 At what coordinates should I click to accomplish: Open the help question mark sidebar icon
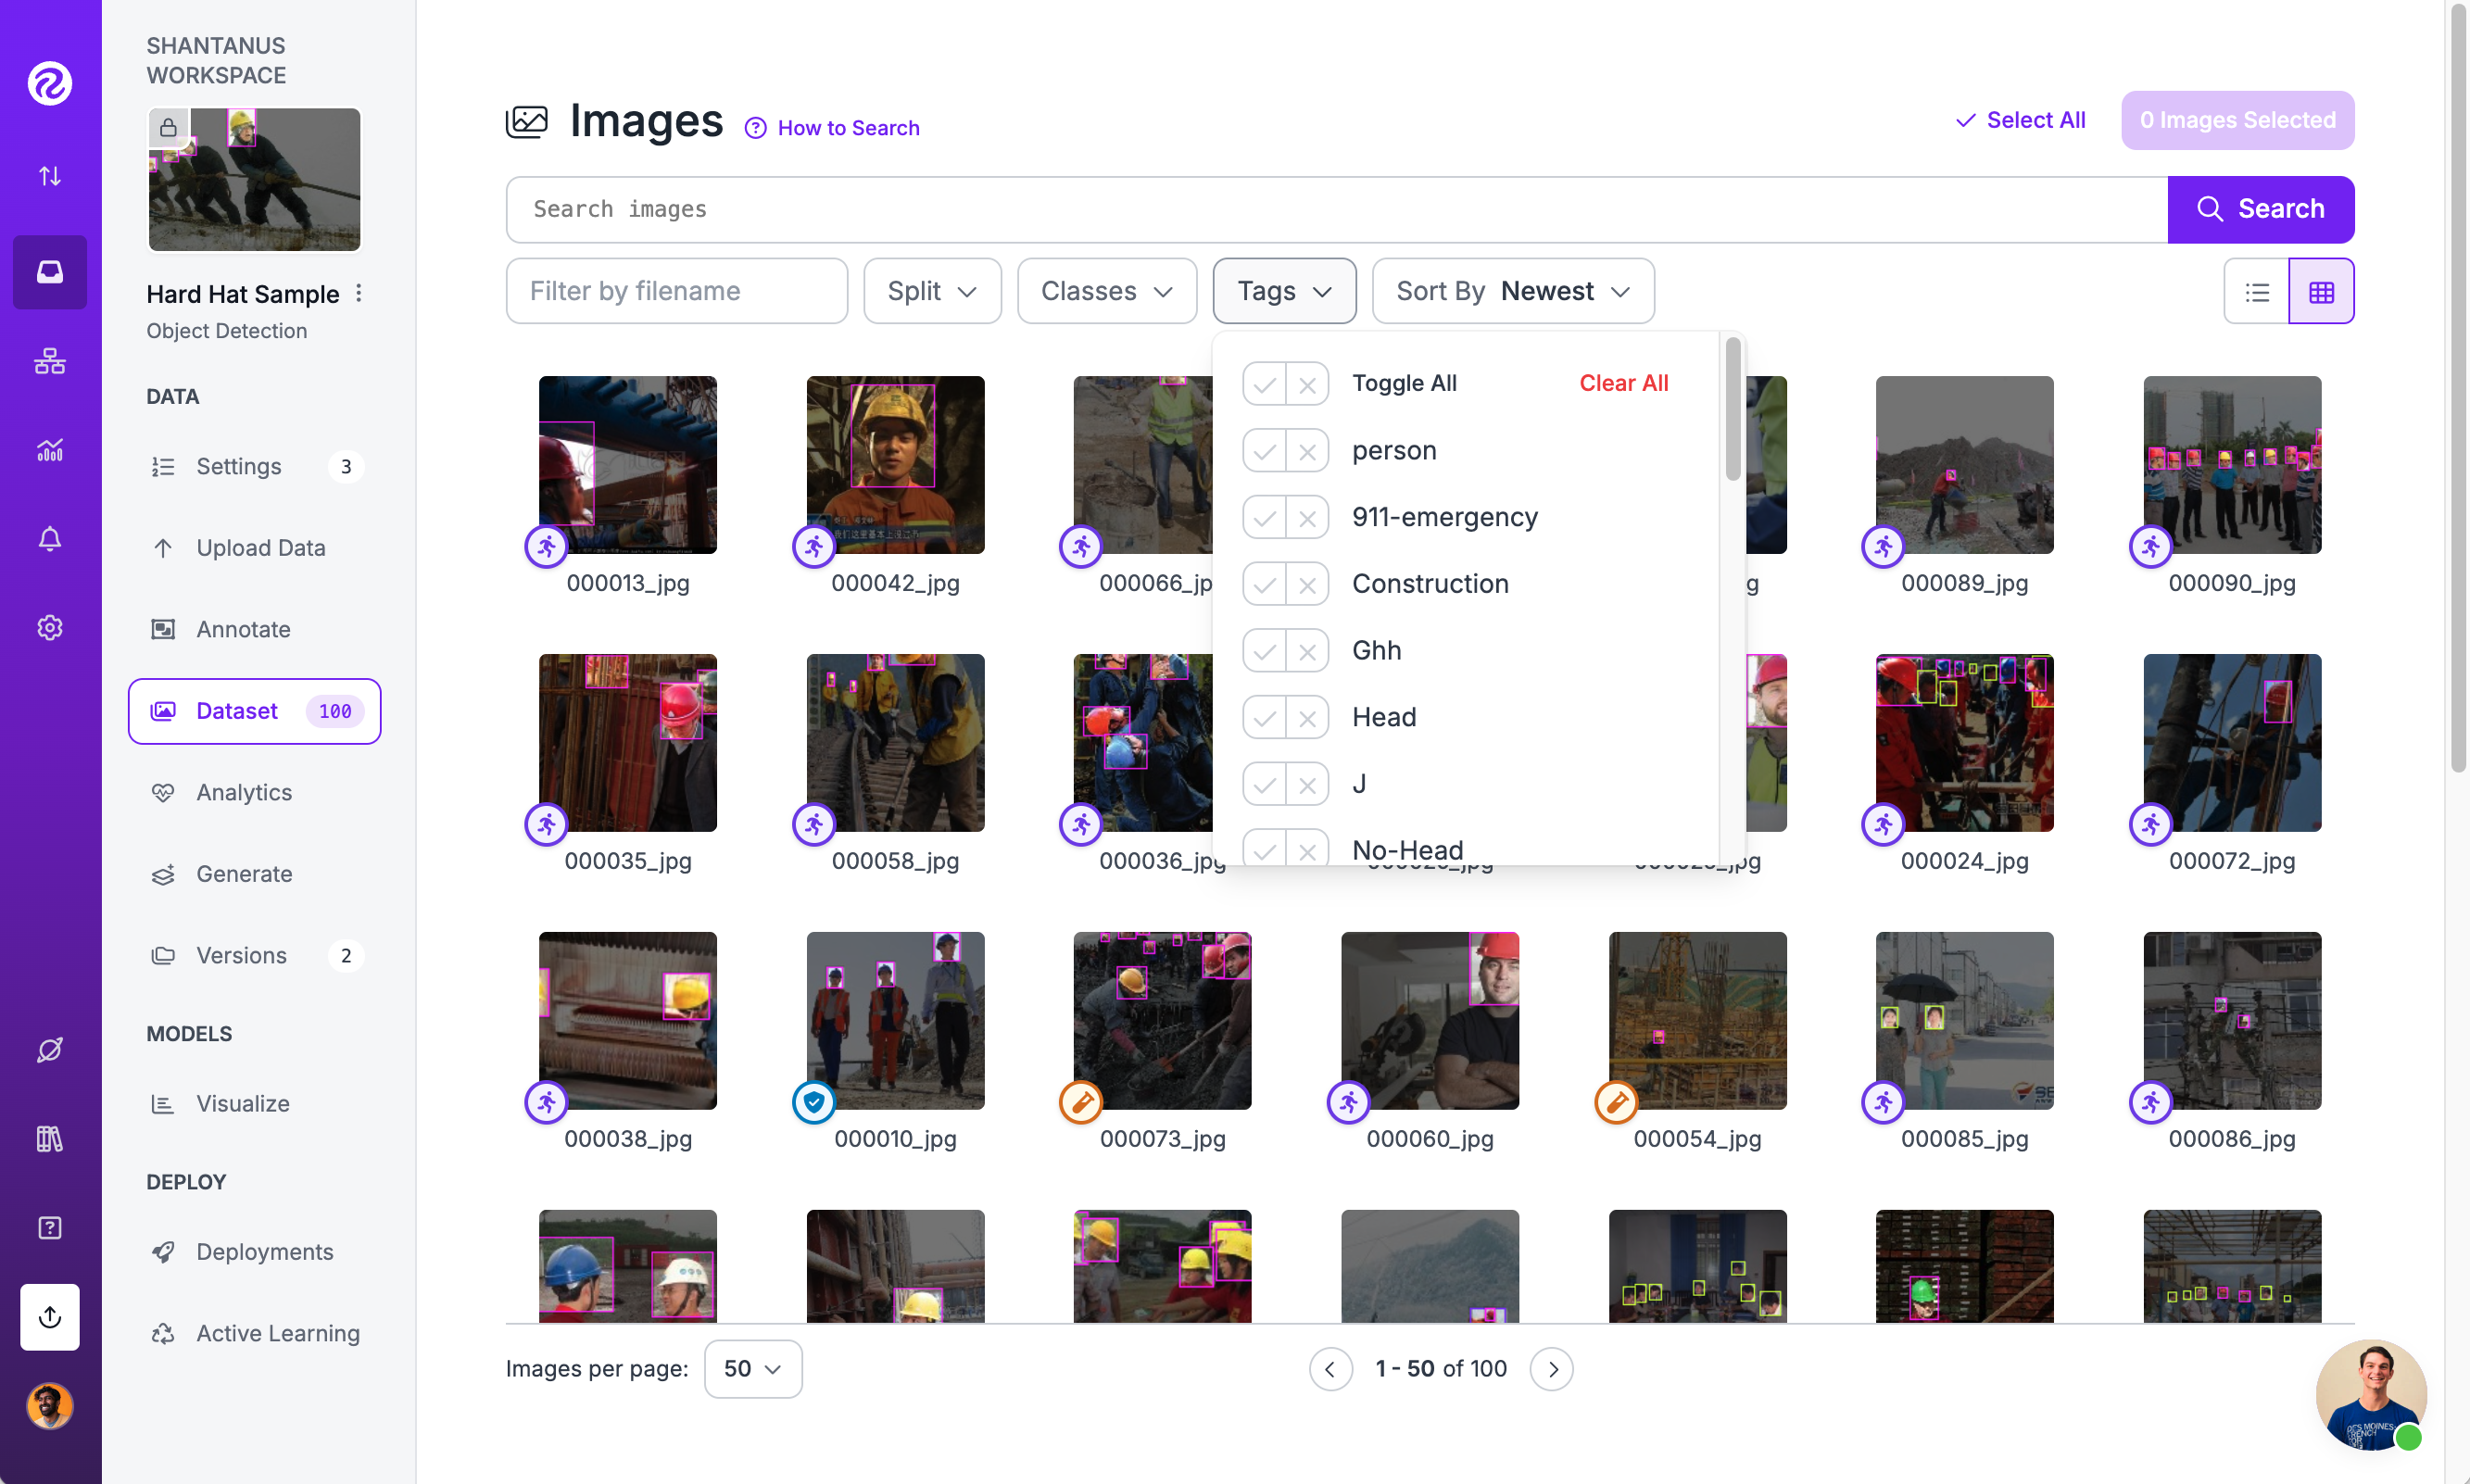click(49, 1228)
